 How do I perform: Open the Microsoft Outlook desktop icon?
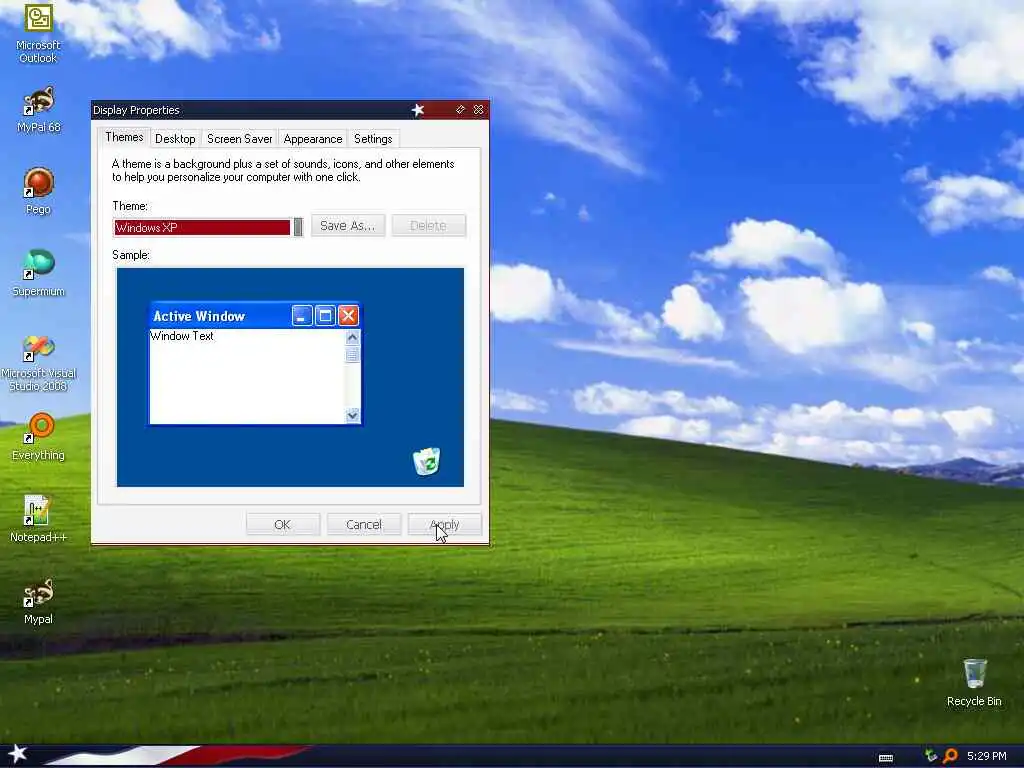(x=38, y=33)
